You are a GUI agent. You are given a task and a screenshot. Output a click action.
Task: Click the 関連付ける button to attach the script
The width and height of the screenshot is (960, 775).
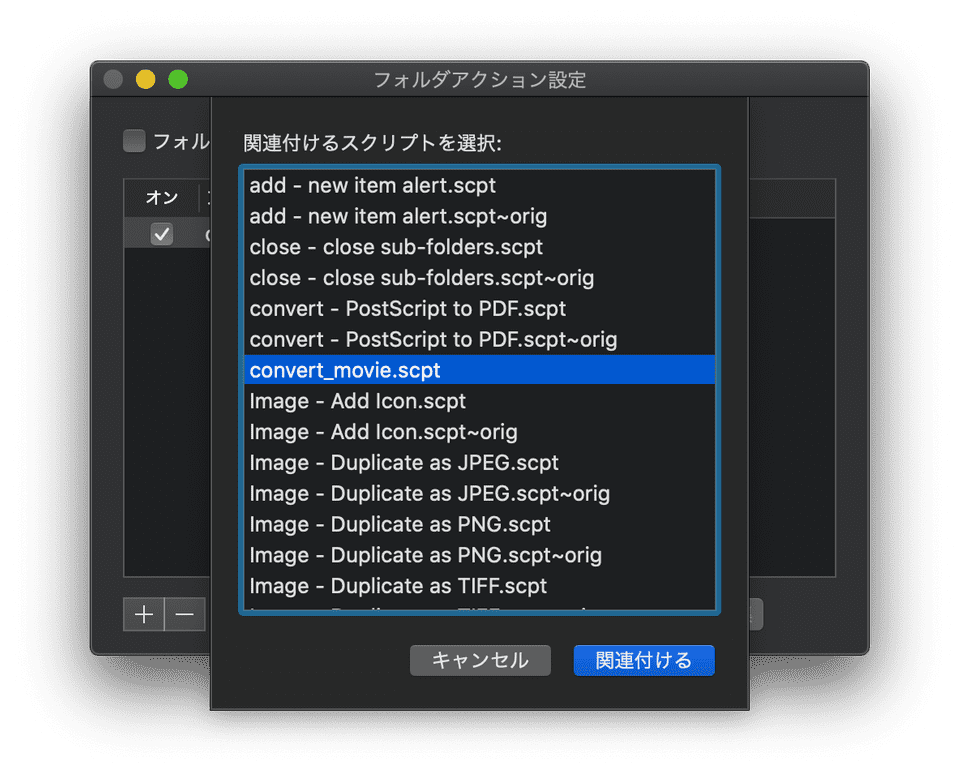click(x=643, y=660)
